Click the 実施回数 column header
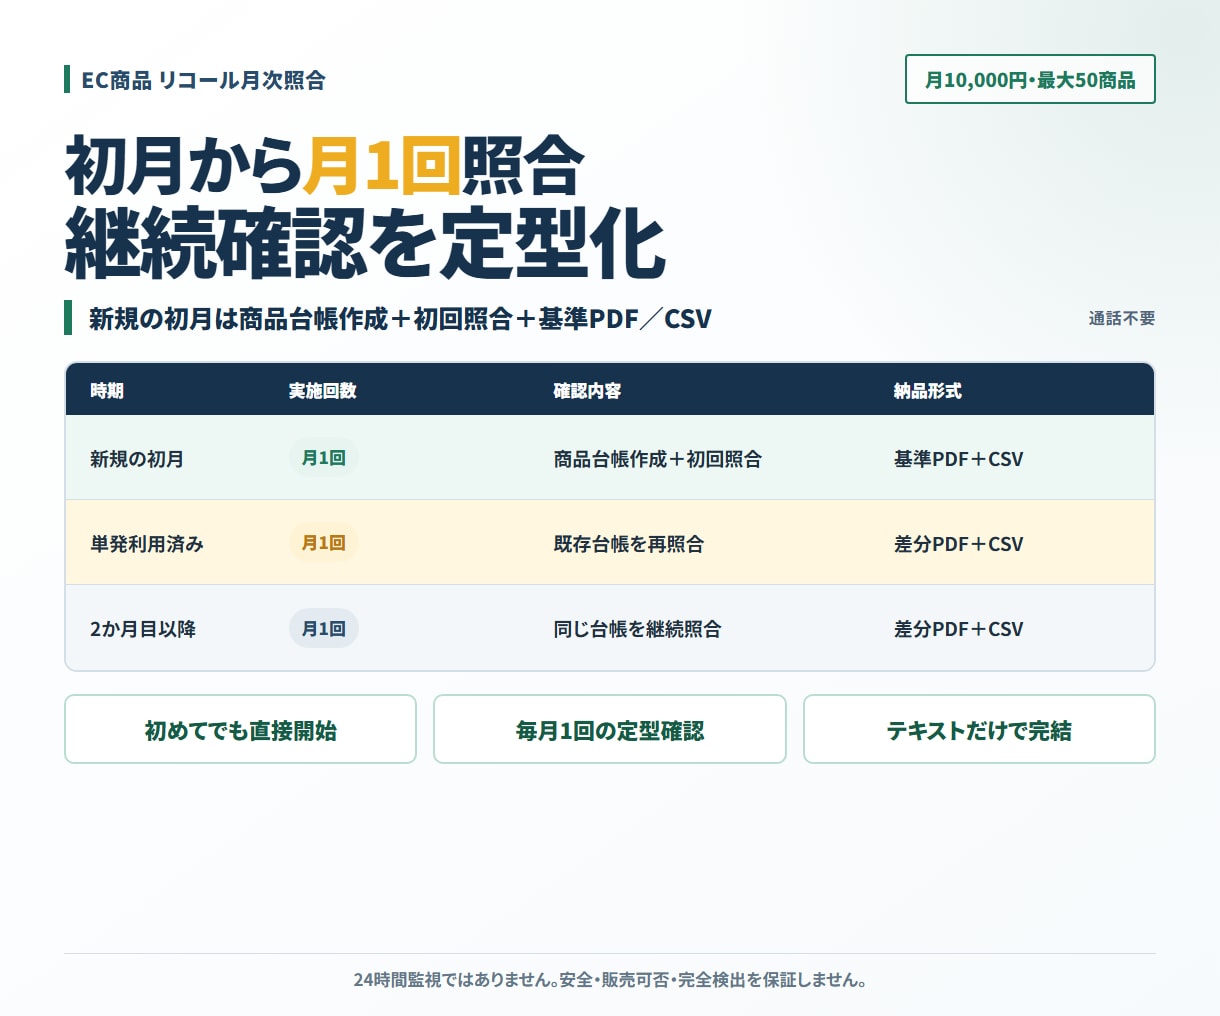 pyautogui.click(x=323, y=390)
